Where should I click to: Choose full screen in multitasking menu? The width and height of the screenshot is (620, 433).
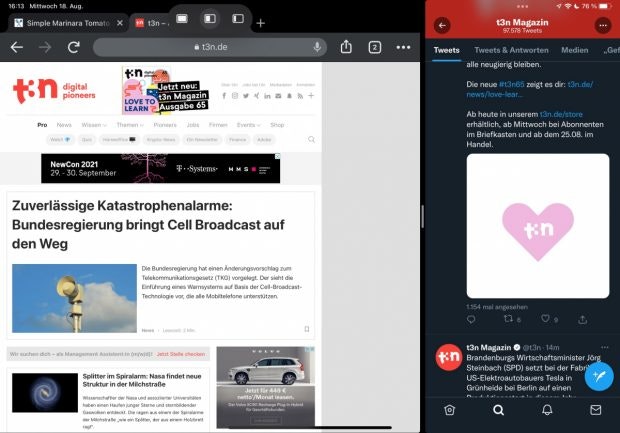click(182, 19)
